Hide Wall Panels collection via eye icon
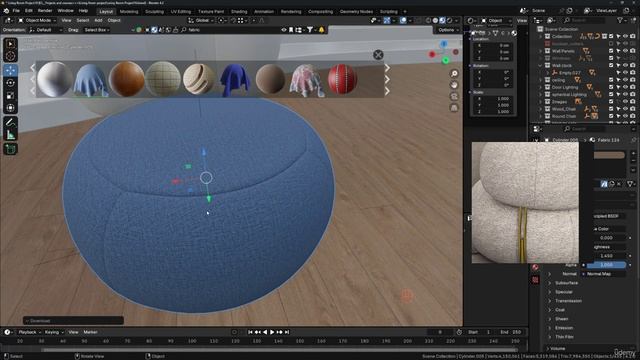The width and height of the screenshot is (640, 360). [625, 51]
